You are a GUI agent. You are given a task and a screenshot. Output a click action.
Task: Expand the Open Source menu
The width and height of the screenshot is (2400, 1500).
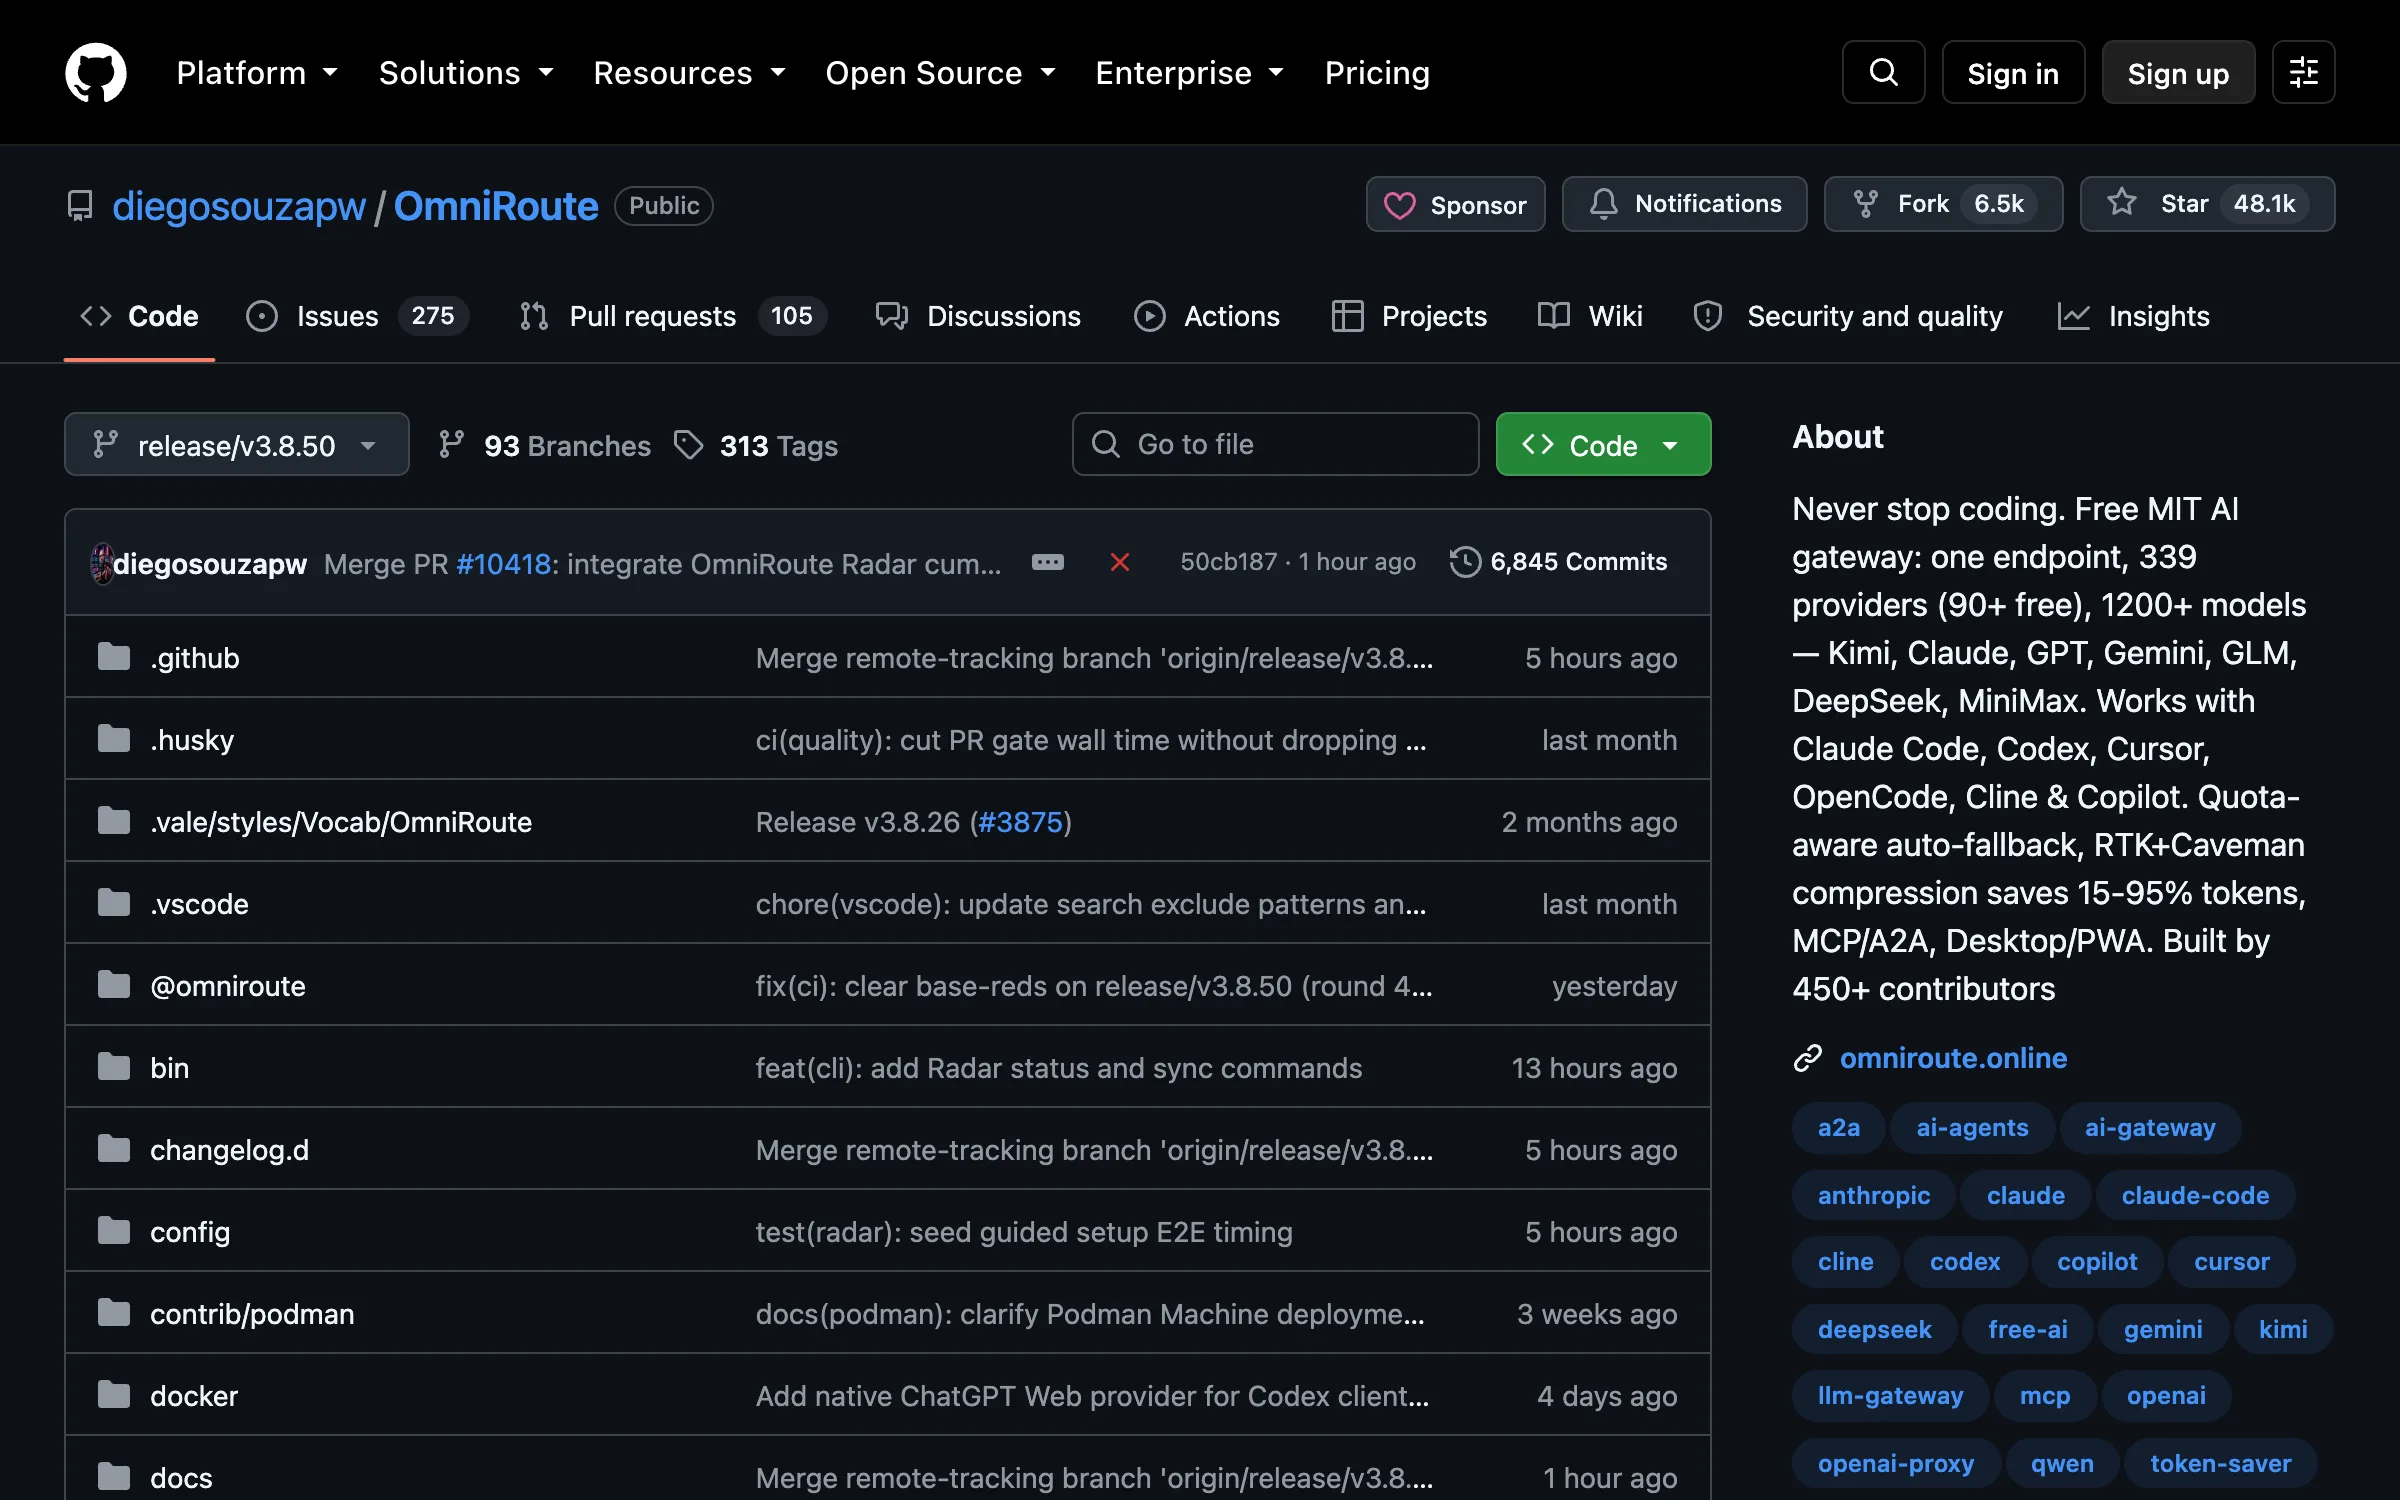coord(940,72)
